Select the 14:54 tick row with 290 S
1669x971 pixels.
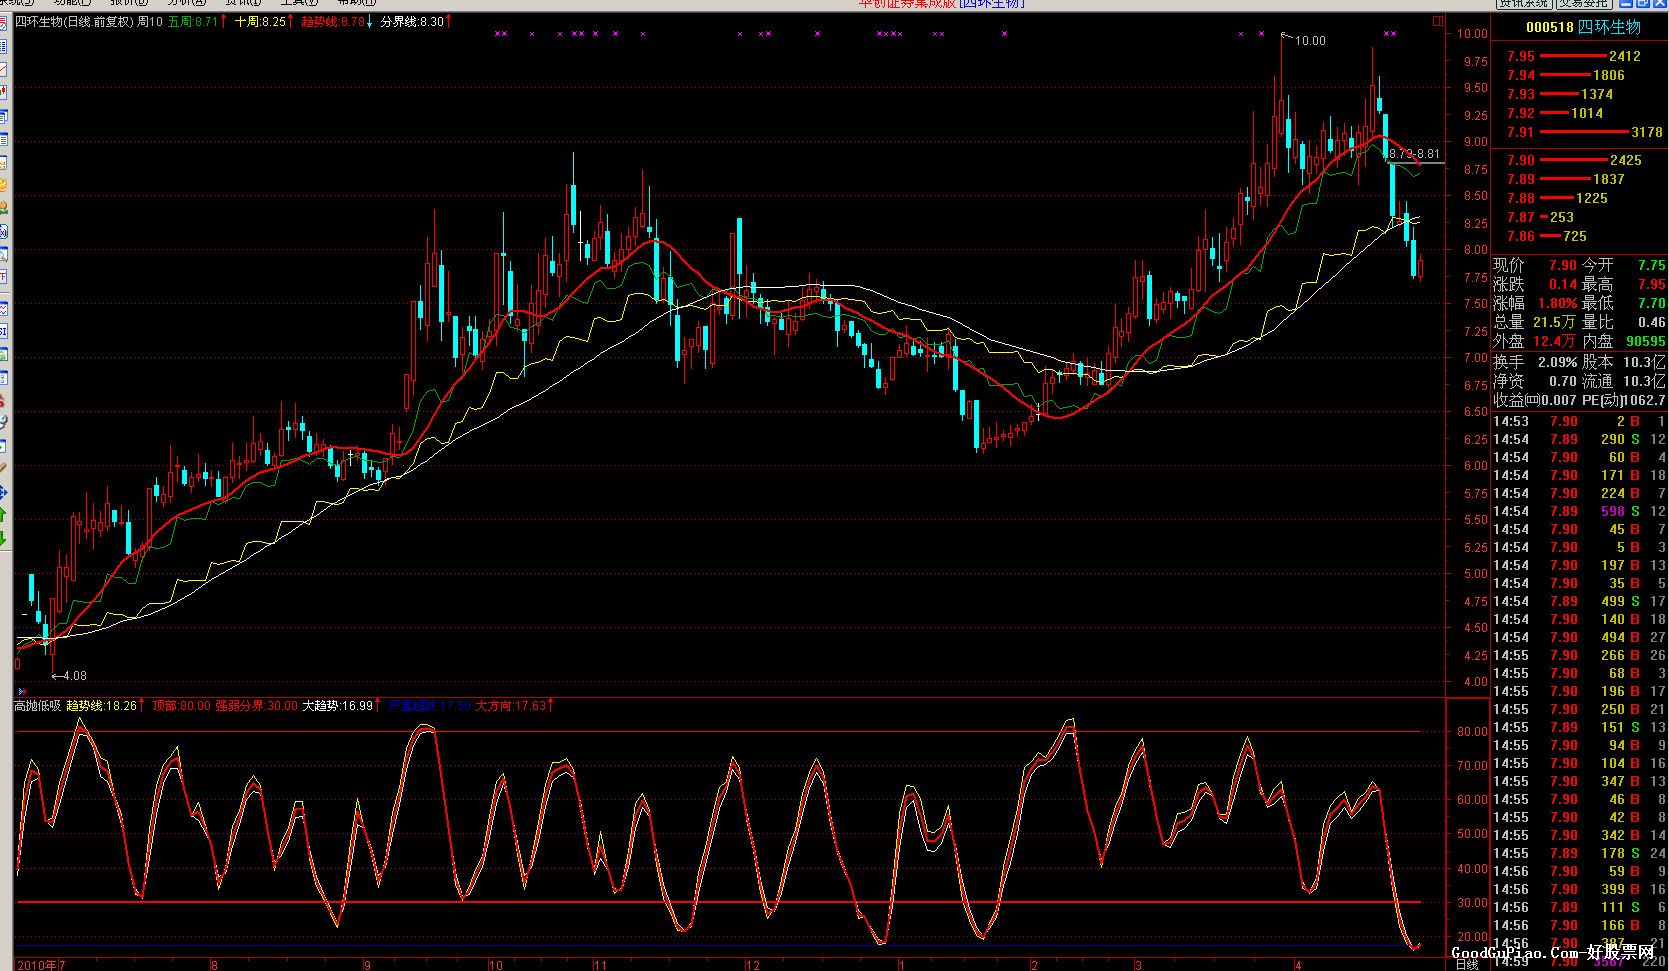click(x=1579, y=440)
